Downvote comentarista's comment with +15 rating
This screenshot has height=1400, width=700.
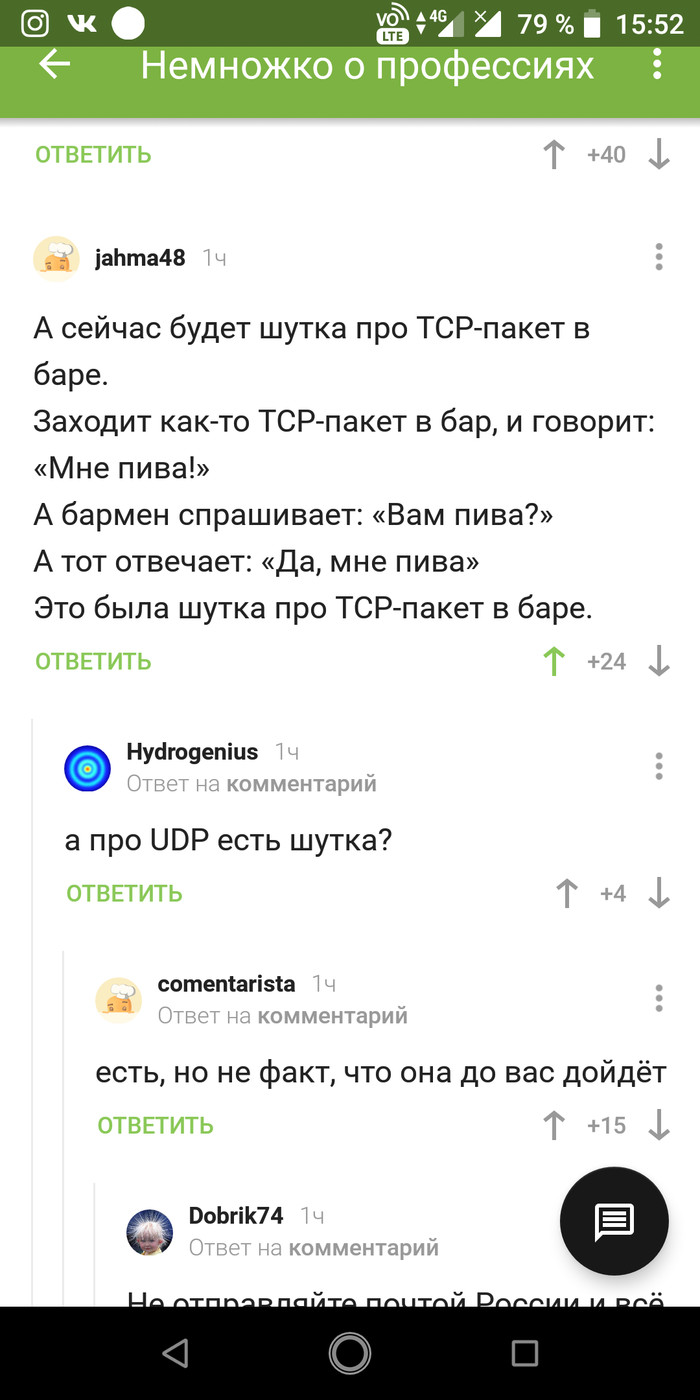tap(658, 1125)
